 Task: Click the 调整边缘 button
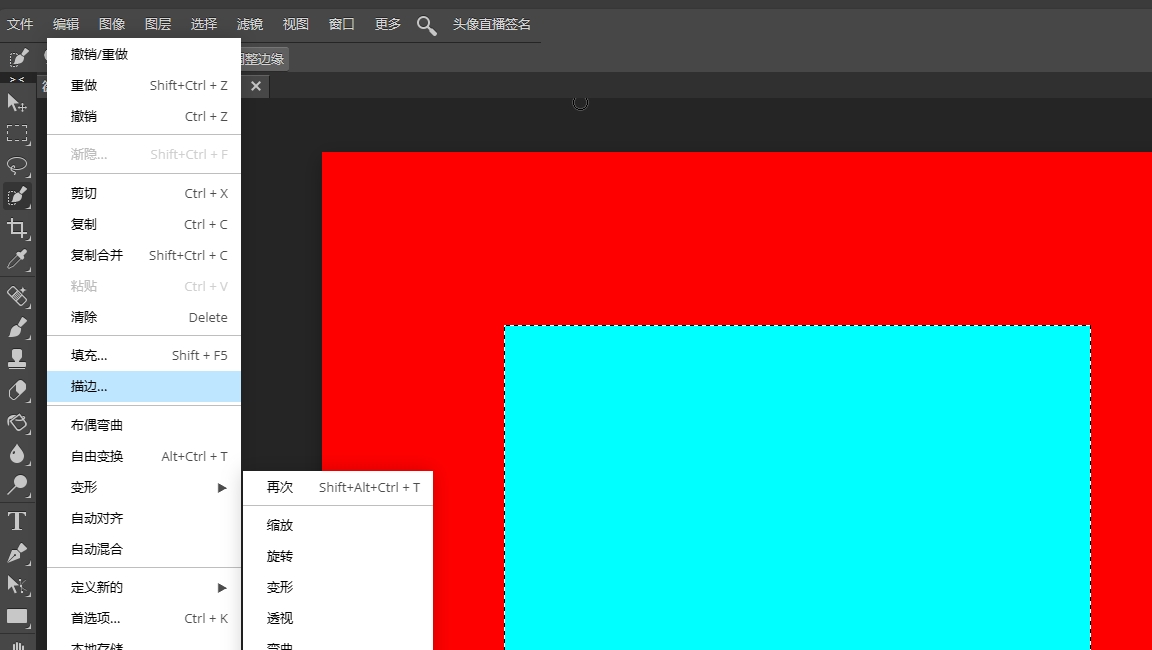(262, 58)
